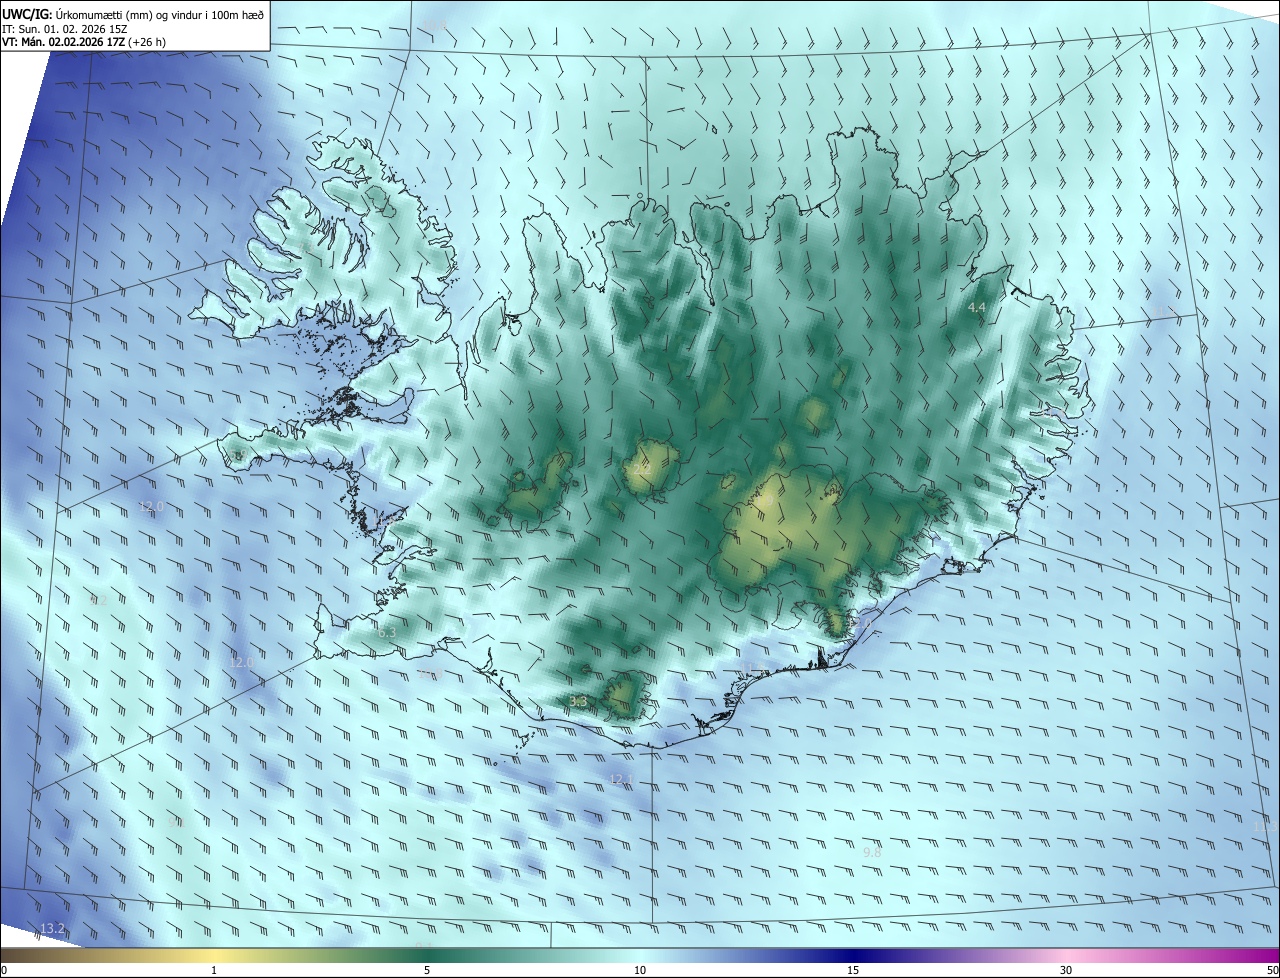Image resolution: width=1280 pixels, height=978 pixels.
Task: Click the color bar tick label 1
Action: (x=214, y=971)
